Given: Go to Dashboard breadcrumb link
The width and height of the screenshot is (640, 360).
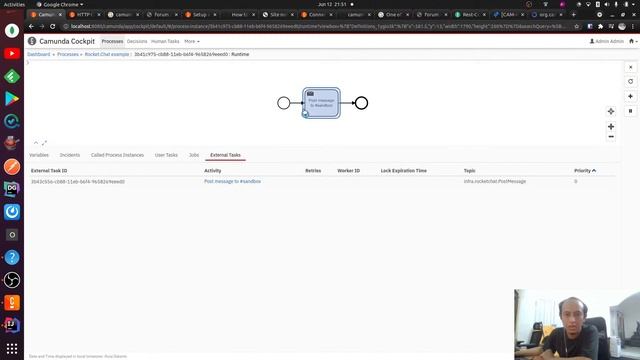Looking at the screenshot, I should (x=39, y=54).
